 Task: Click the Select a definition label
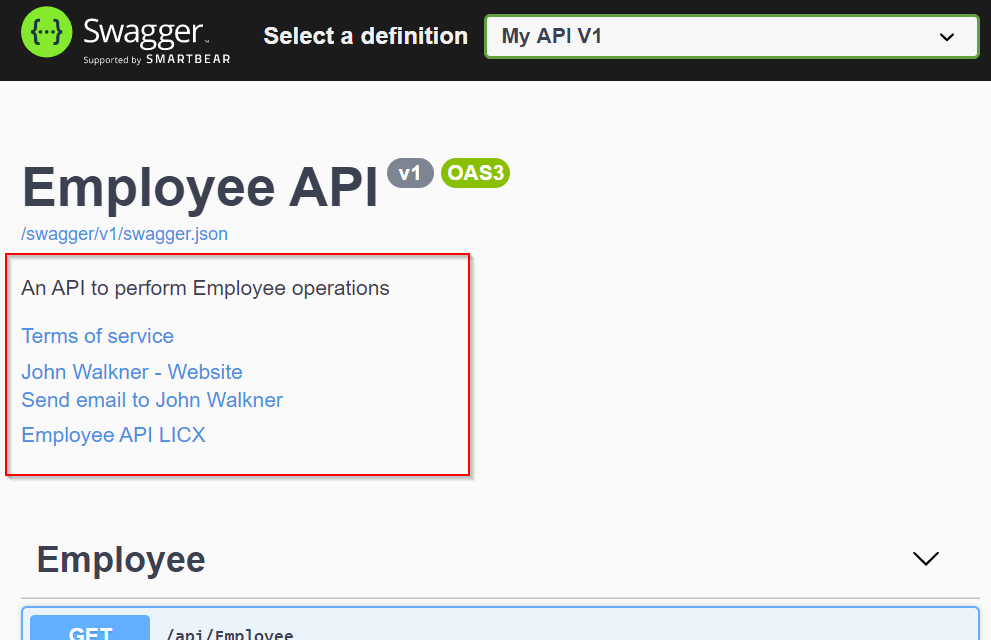(365, 37)
